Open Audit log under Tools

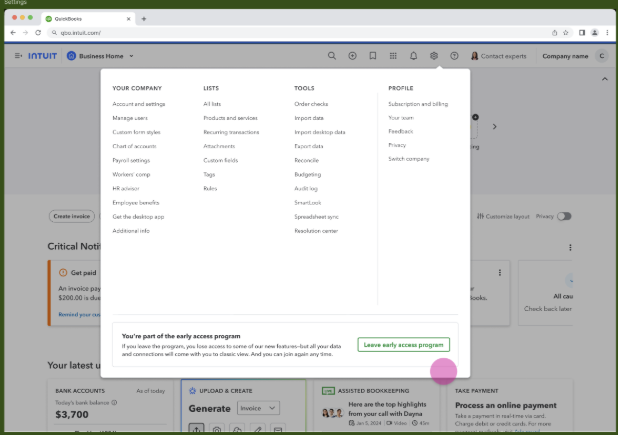[x=306, y=188]
